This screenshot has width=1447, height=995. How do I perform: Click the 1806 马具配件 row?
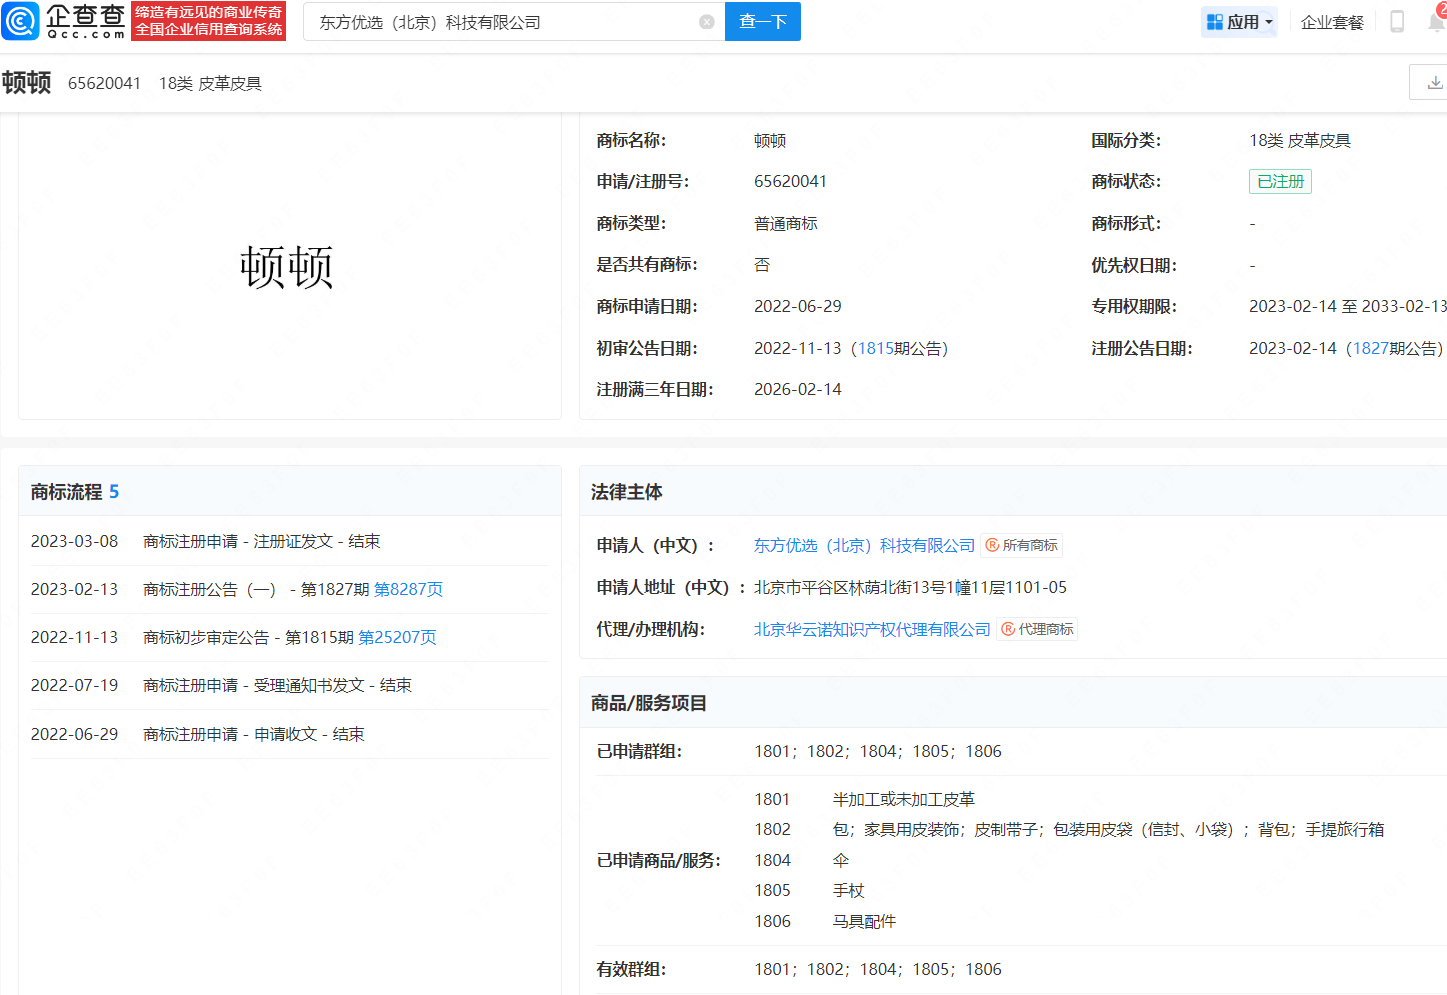825,921
